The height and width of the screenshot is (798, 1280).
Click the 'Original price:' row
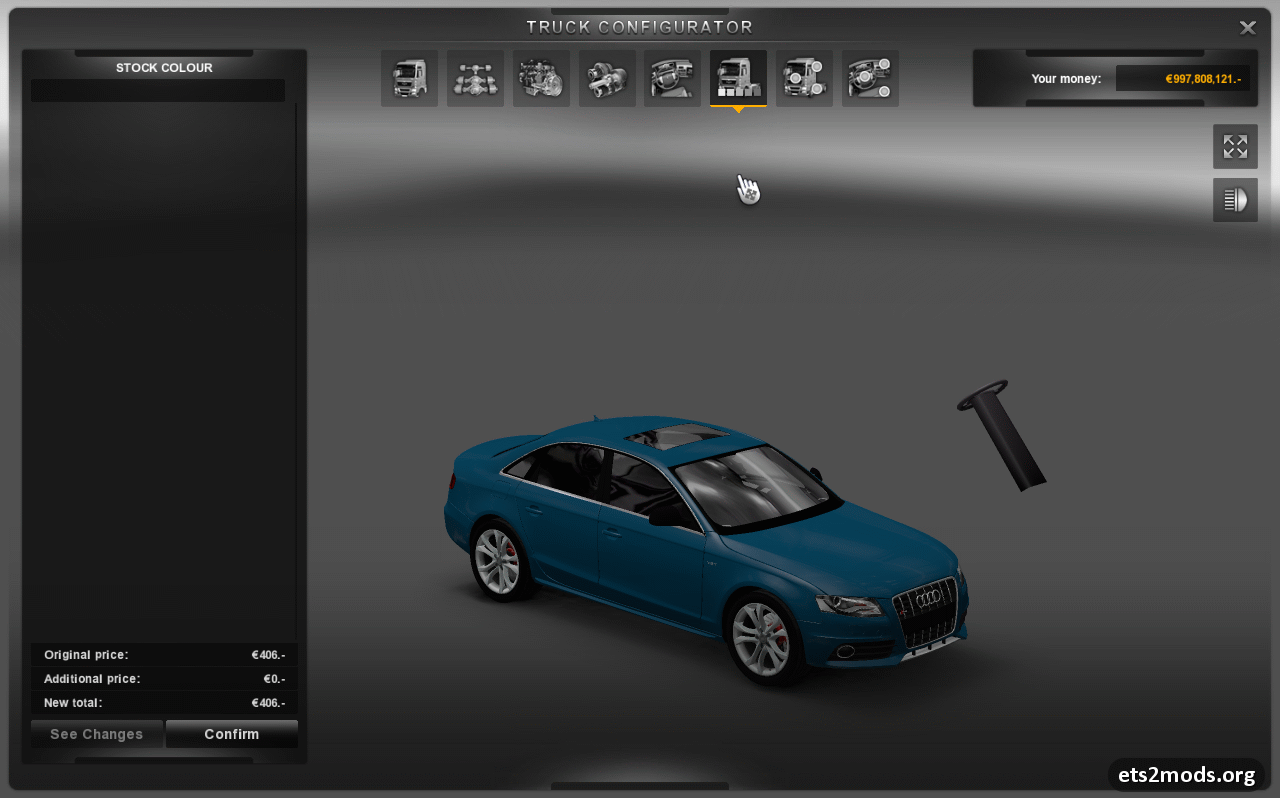tap(164, 655)
